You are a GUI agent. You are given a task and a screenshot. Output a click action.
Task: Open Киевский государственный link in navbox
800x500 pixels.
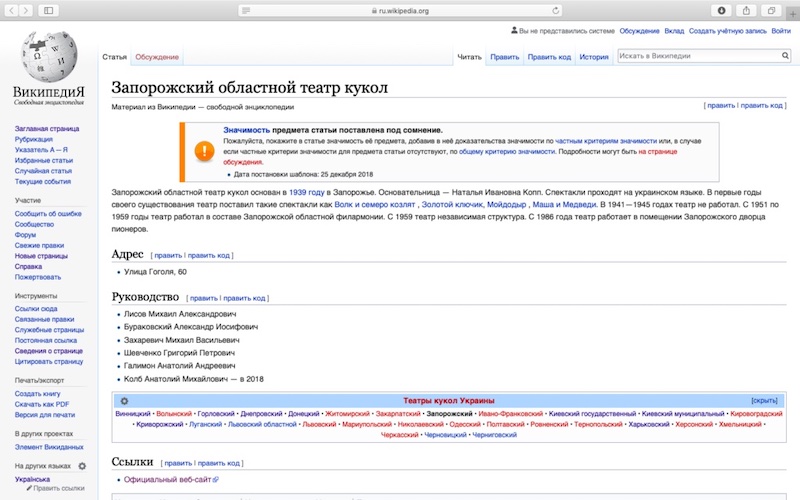coord(592,414)
